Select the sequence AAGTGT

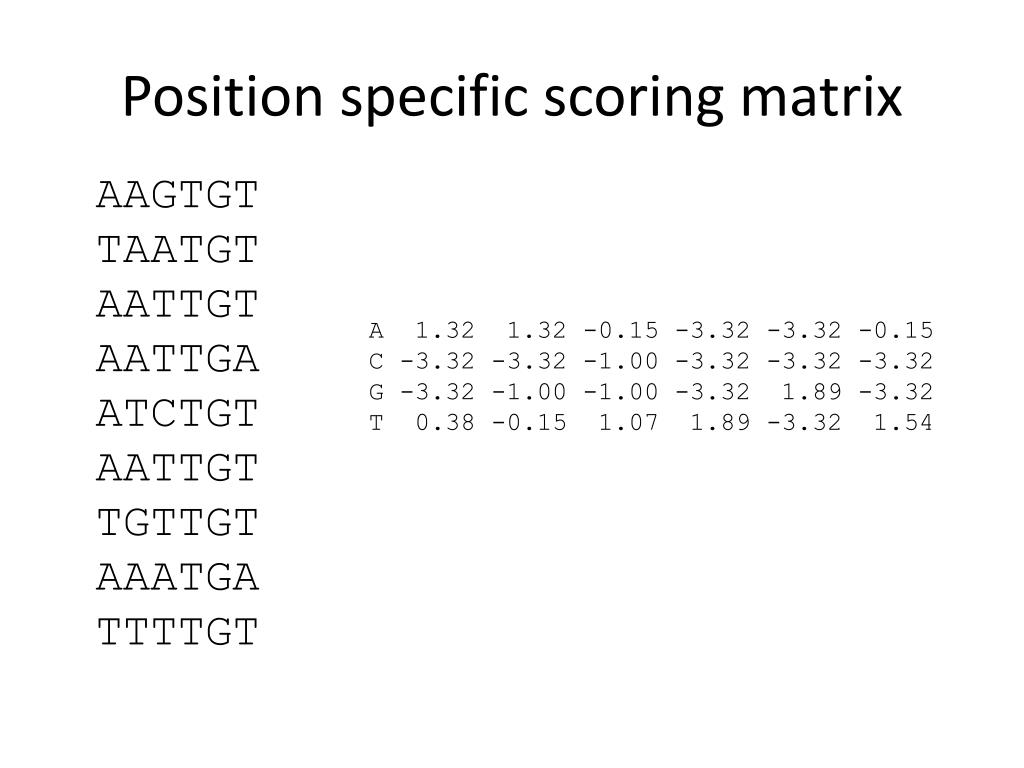tap(178, 195)
